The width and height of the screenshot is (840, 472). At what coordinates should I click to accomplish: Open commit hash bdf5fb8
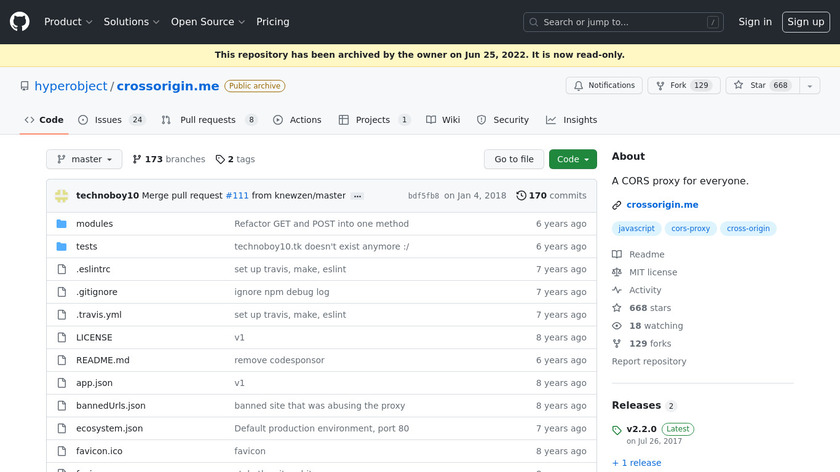[x=423, y=196]
